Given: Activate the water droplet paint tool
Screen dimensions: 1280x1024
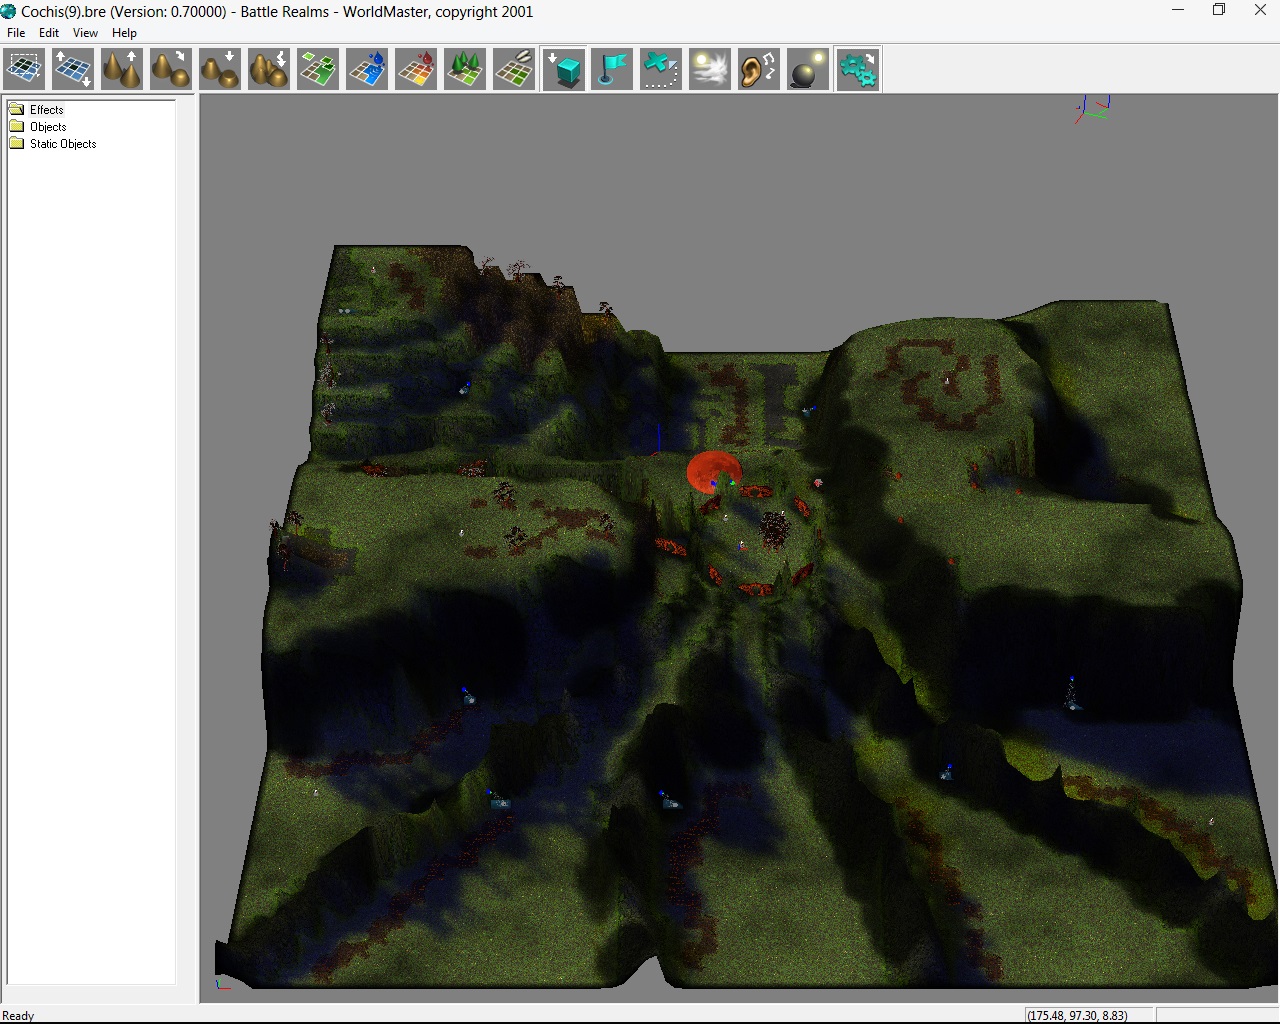Looking at the screenshot, I should pos(367,70).
